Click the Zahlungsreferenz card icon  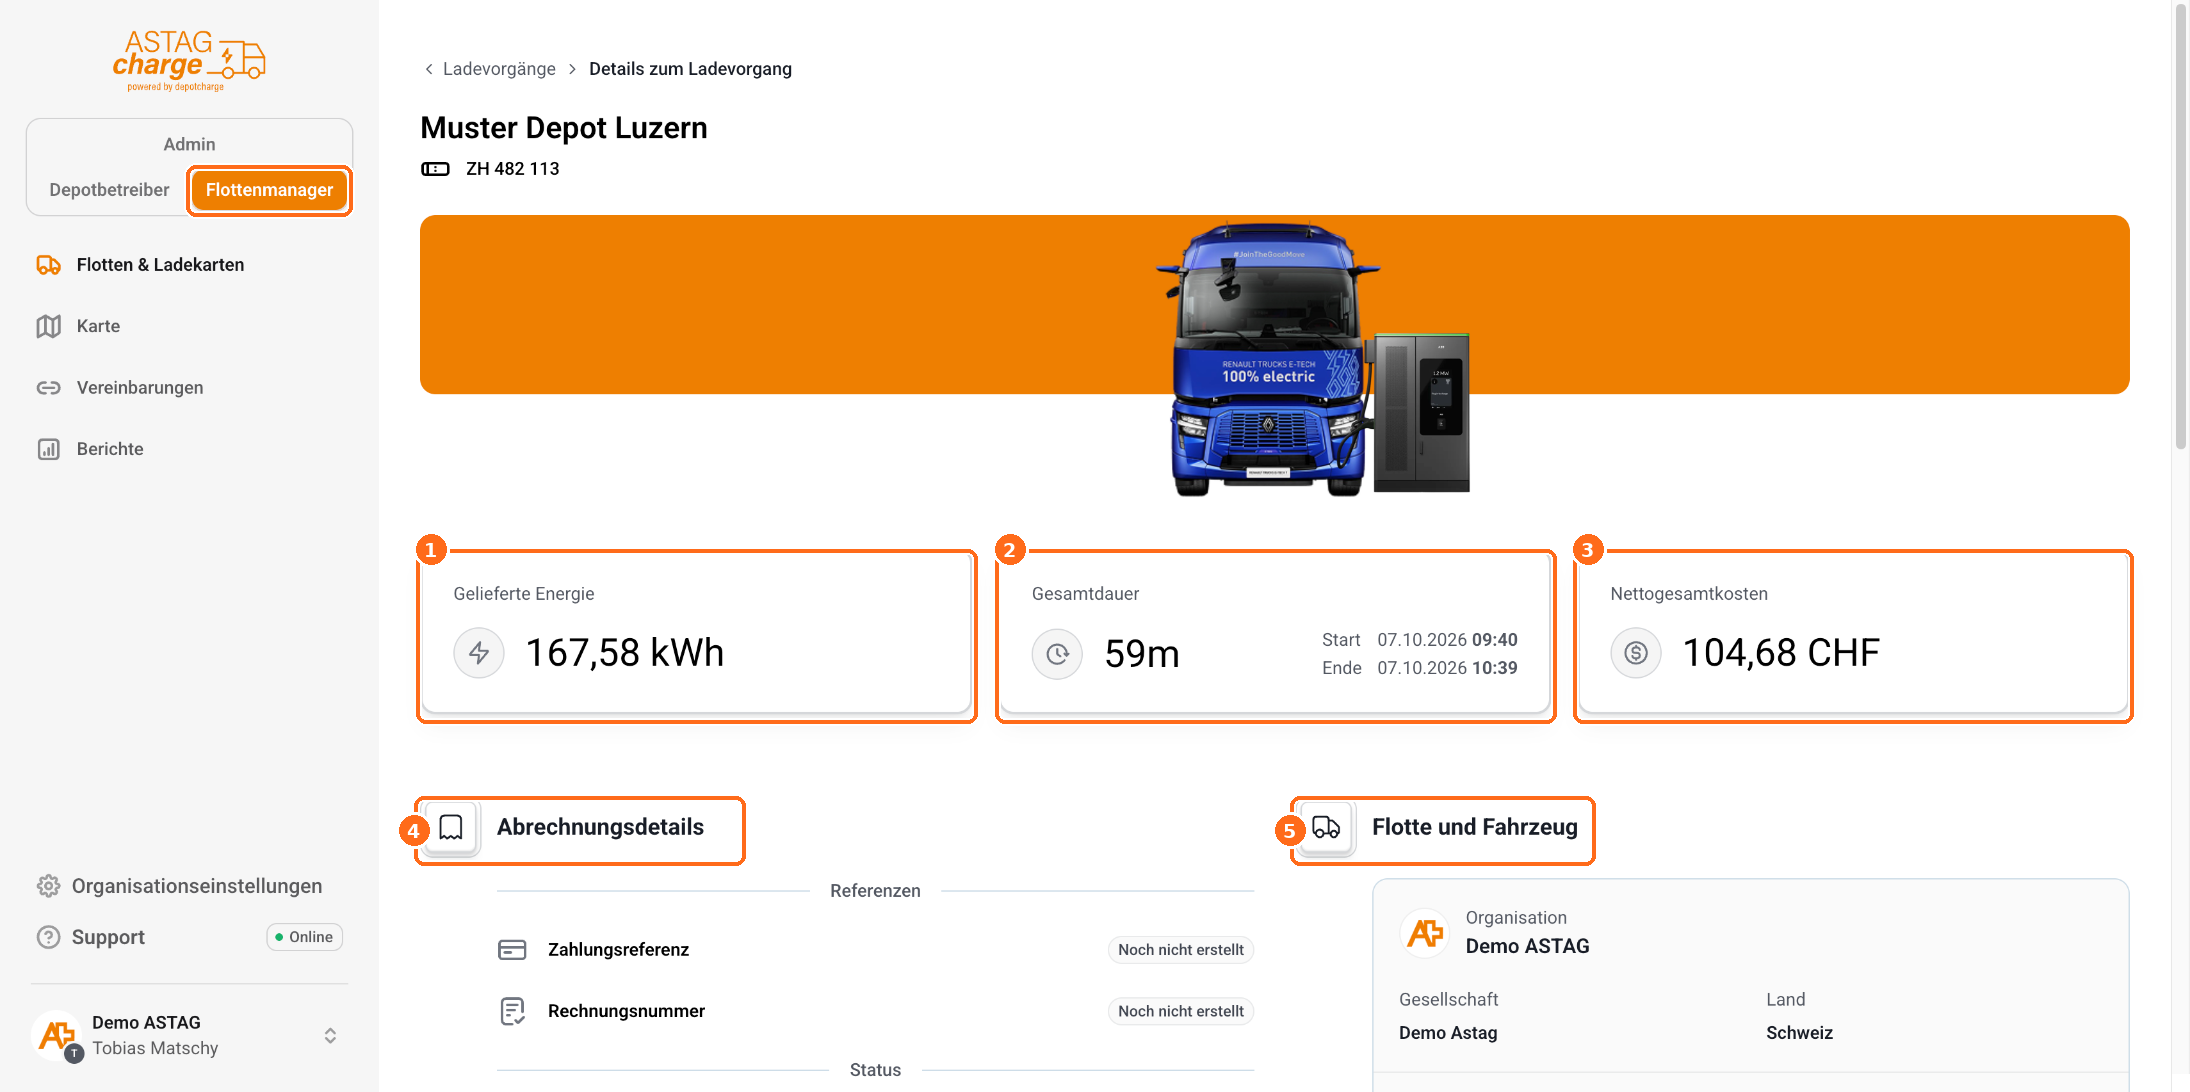coord(512,950)
